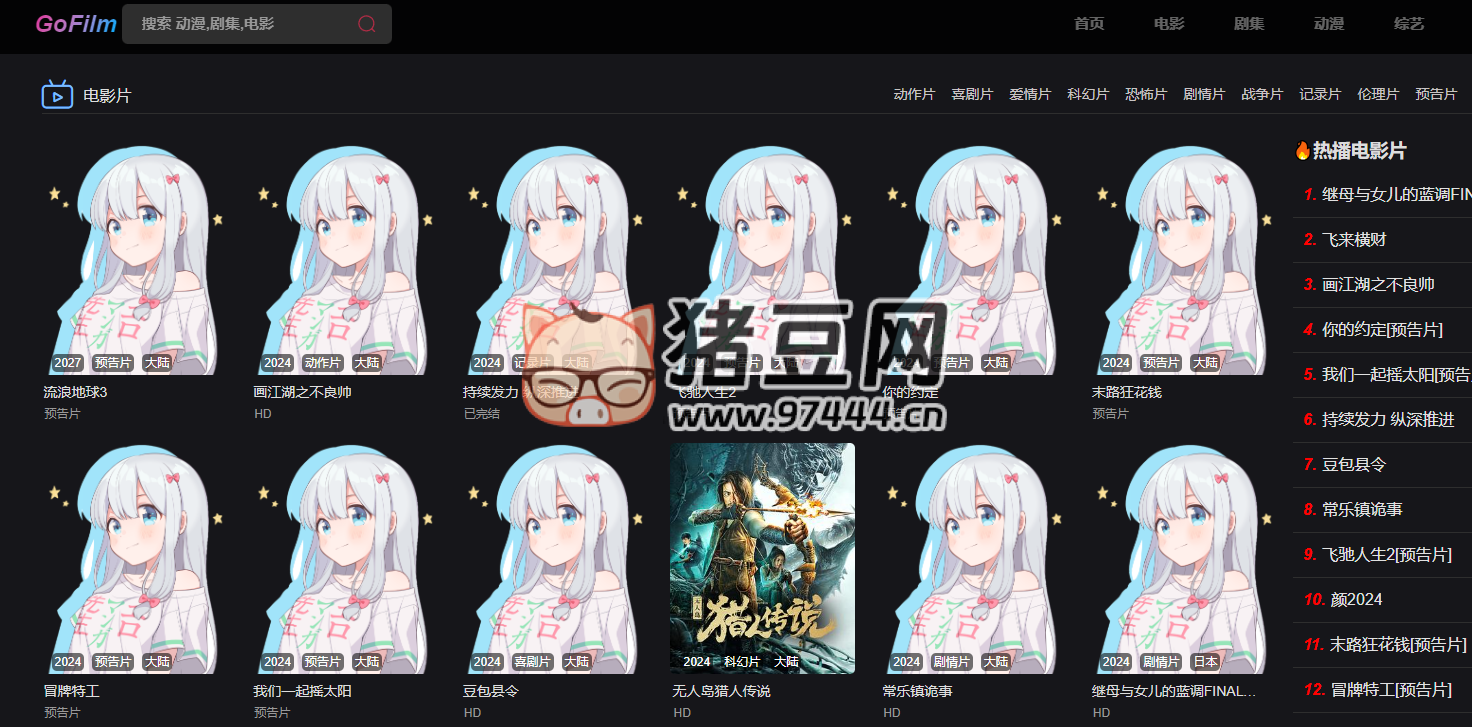Screen dimensions: 1472x727
Task: Filter by 恐怖片 category
Action: [x=1146, y=94]
